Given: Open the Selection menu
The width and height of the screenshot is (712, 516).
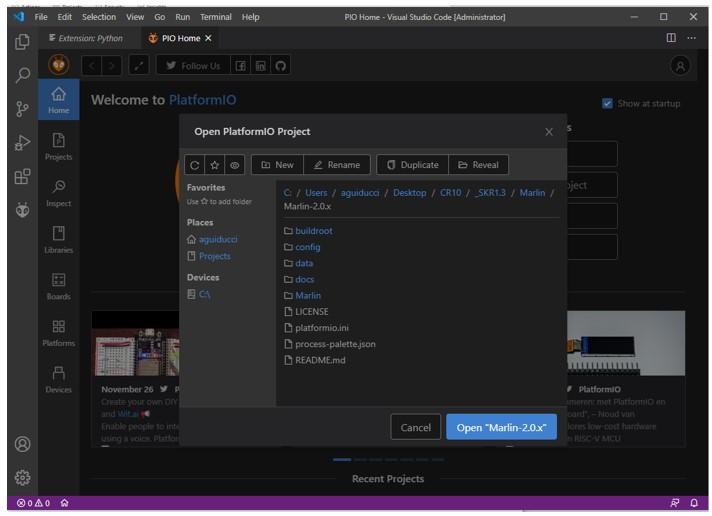Looking at the screenshot, I should pyautogui.click(x=99, y=17).
